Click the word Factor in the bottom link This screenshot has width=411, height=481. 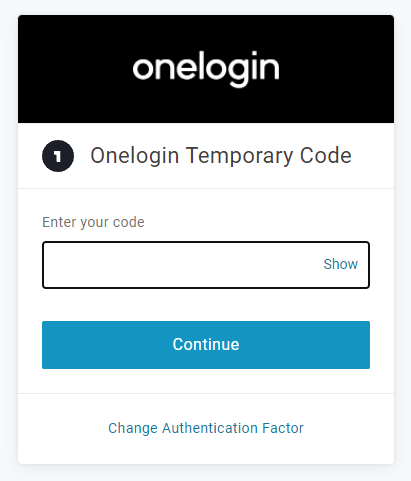point(283,428)
